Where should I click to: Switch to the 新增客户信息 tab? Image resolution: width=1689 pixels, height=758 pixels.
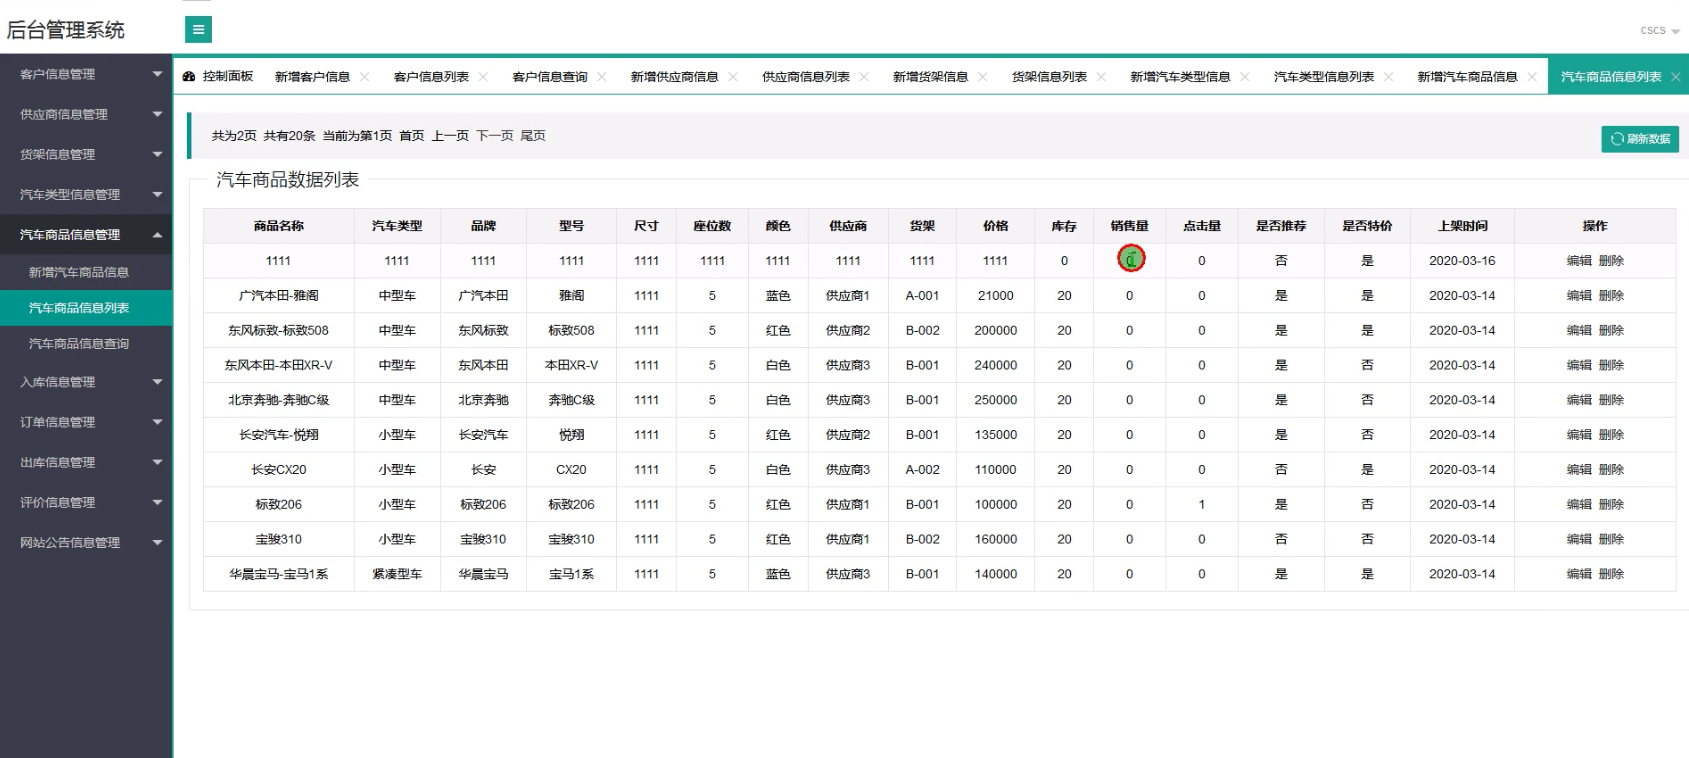point(312,77)
